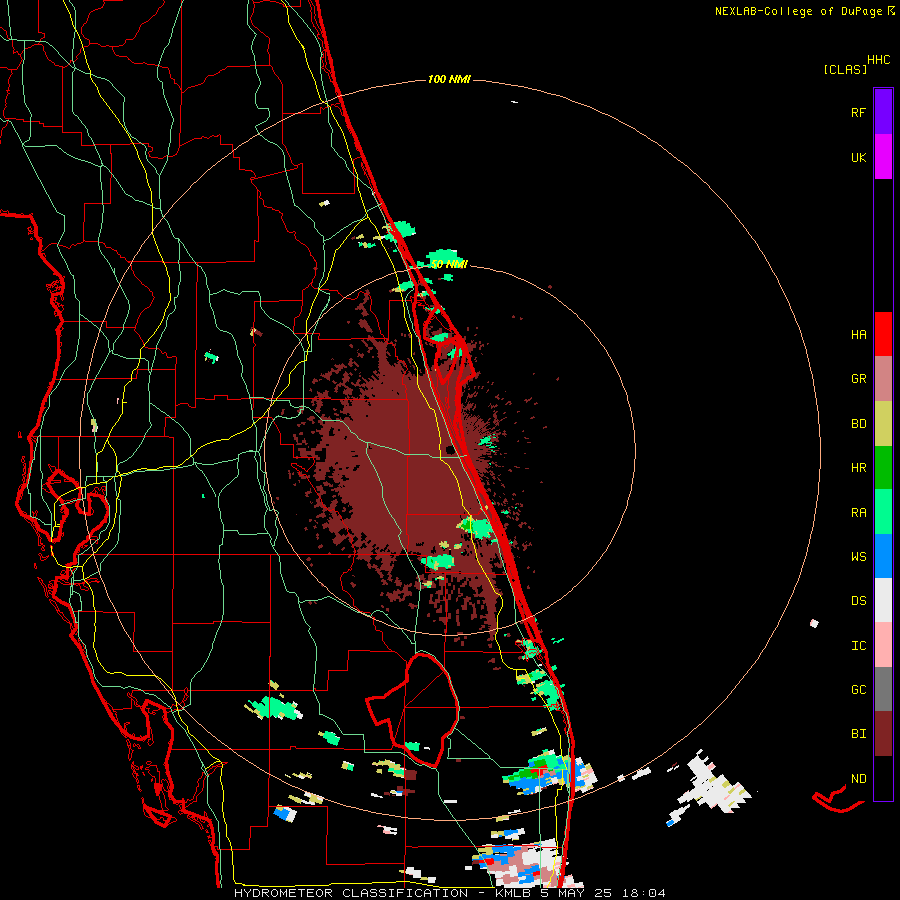
Task: Click the WS legend label
Action: coord(858,557)
